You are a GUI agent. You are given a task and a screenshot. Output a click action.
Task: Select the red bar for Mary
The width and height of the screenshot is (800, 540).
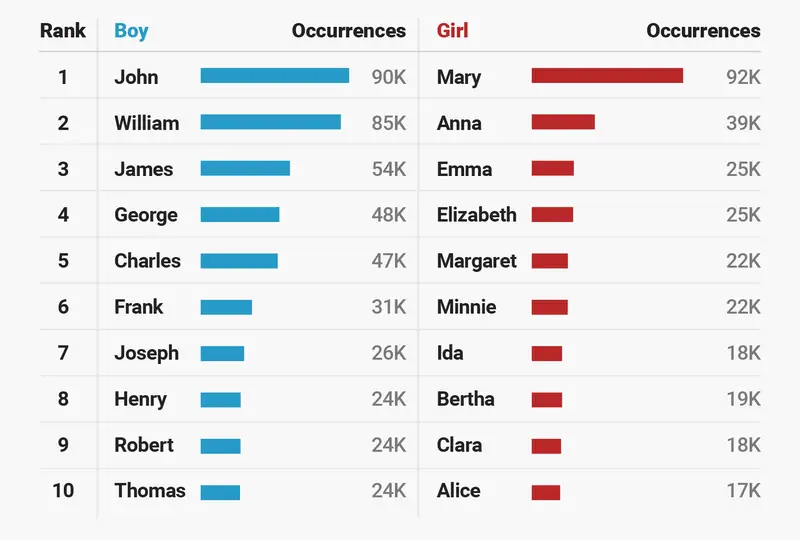tap(607, 76)
